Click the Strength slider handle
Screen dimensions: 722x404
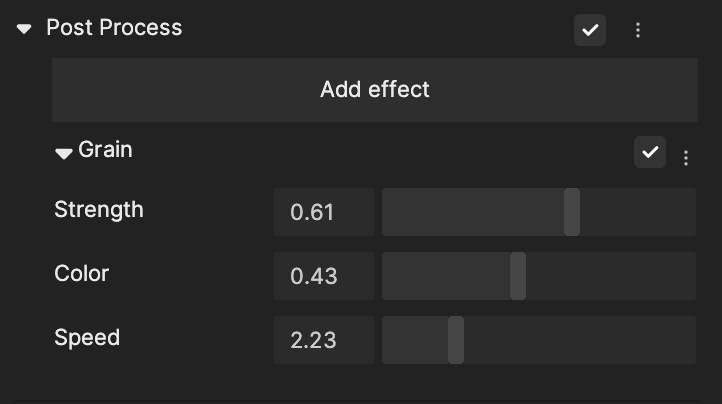pos(572,212)
